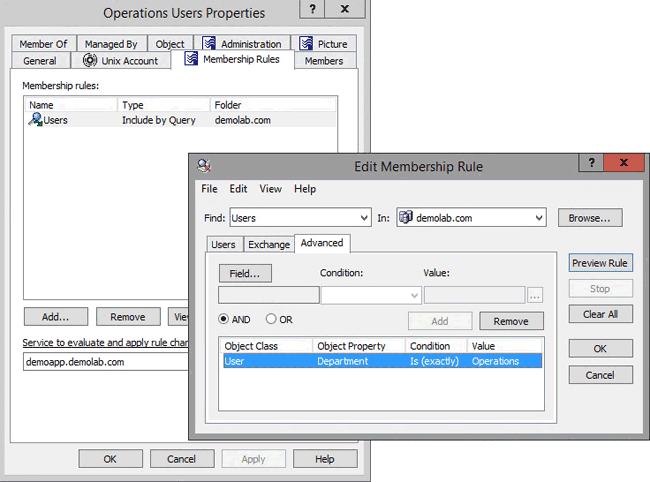Click the empty field name box under Field...

tap(269, 295)
